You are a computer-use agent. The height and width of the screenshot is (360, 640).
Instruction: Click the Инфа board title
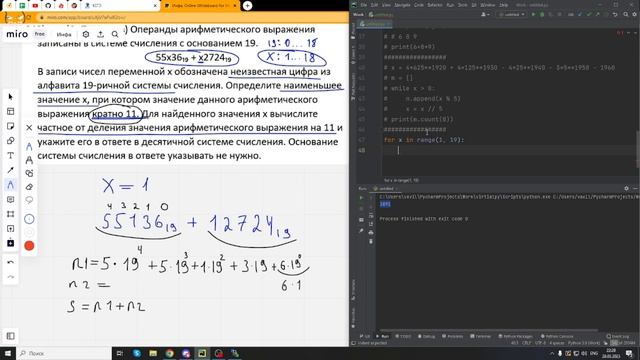[64, 35]
